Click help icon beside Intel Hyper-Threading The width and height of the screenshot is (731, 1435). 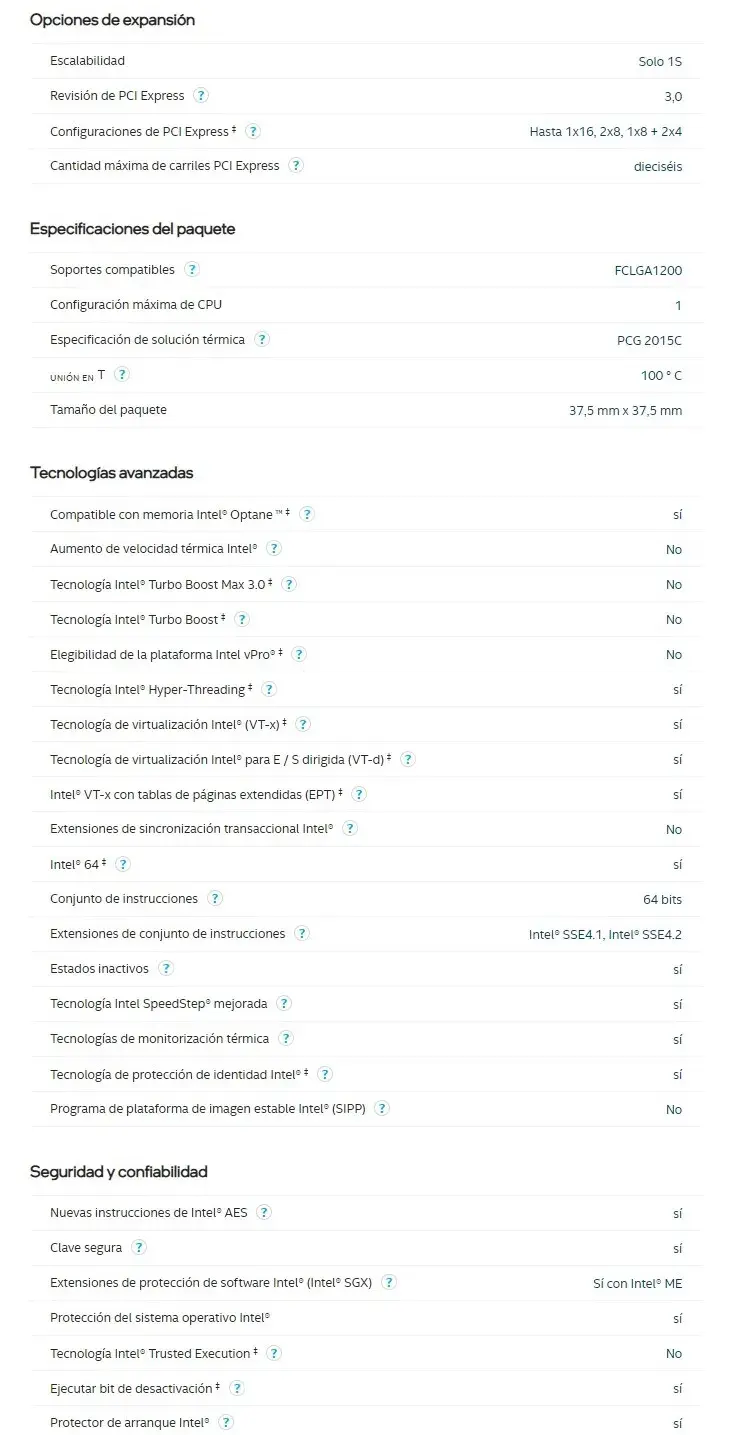268,689
